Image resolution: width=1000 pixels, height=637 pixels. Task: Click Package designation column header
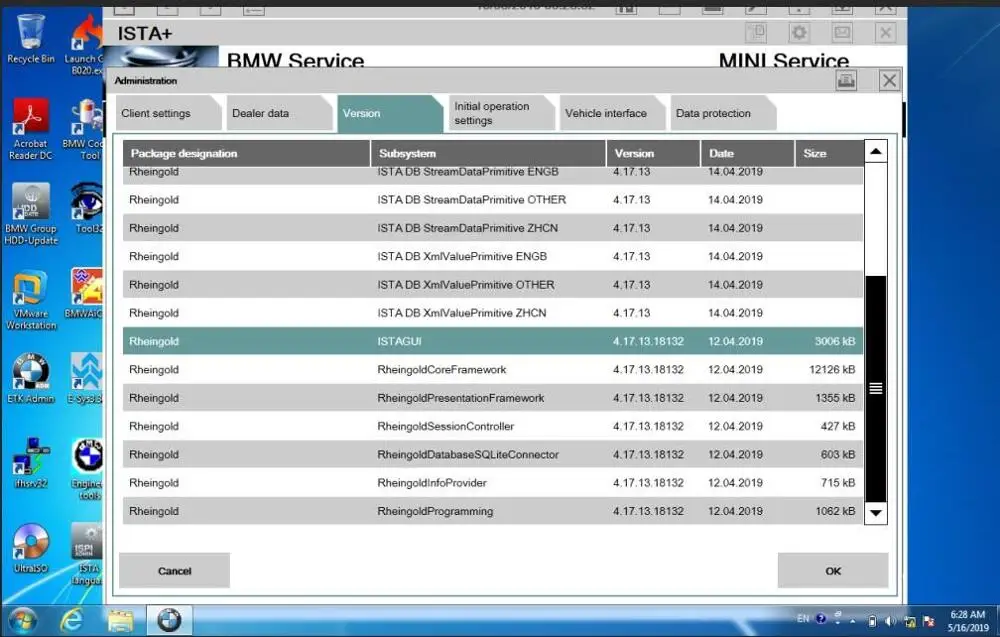click(246, 153)
